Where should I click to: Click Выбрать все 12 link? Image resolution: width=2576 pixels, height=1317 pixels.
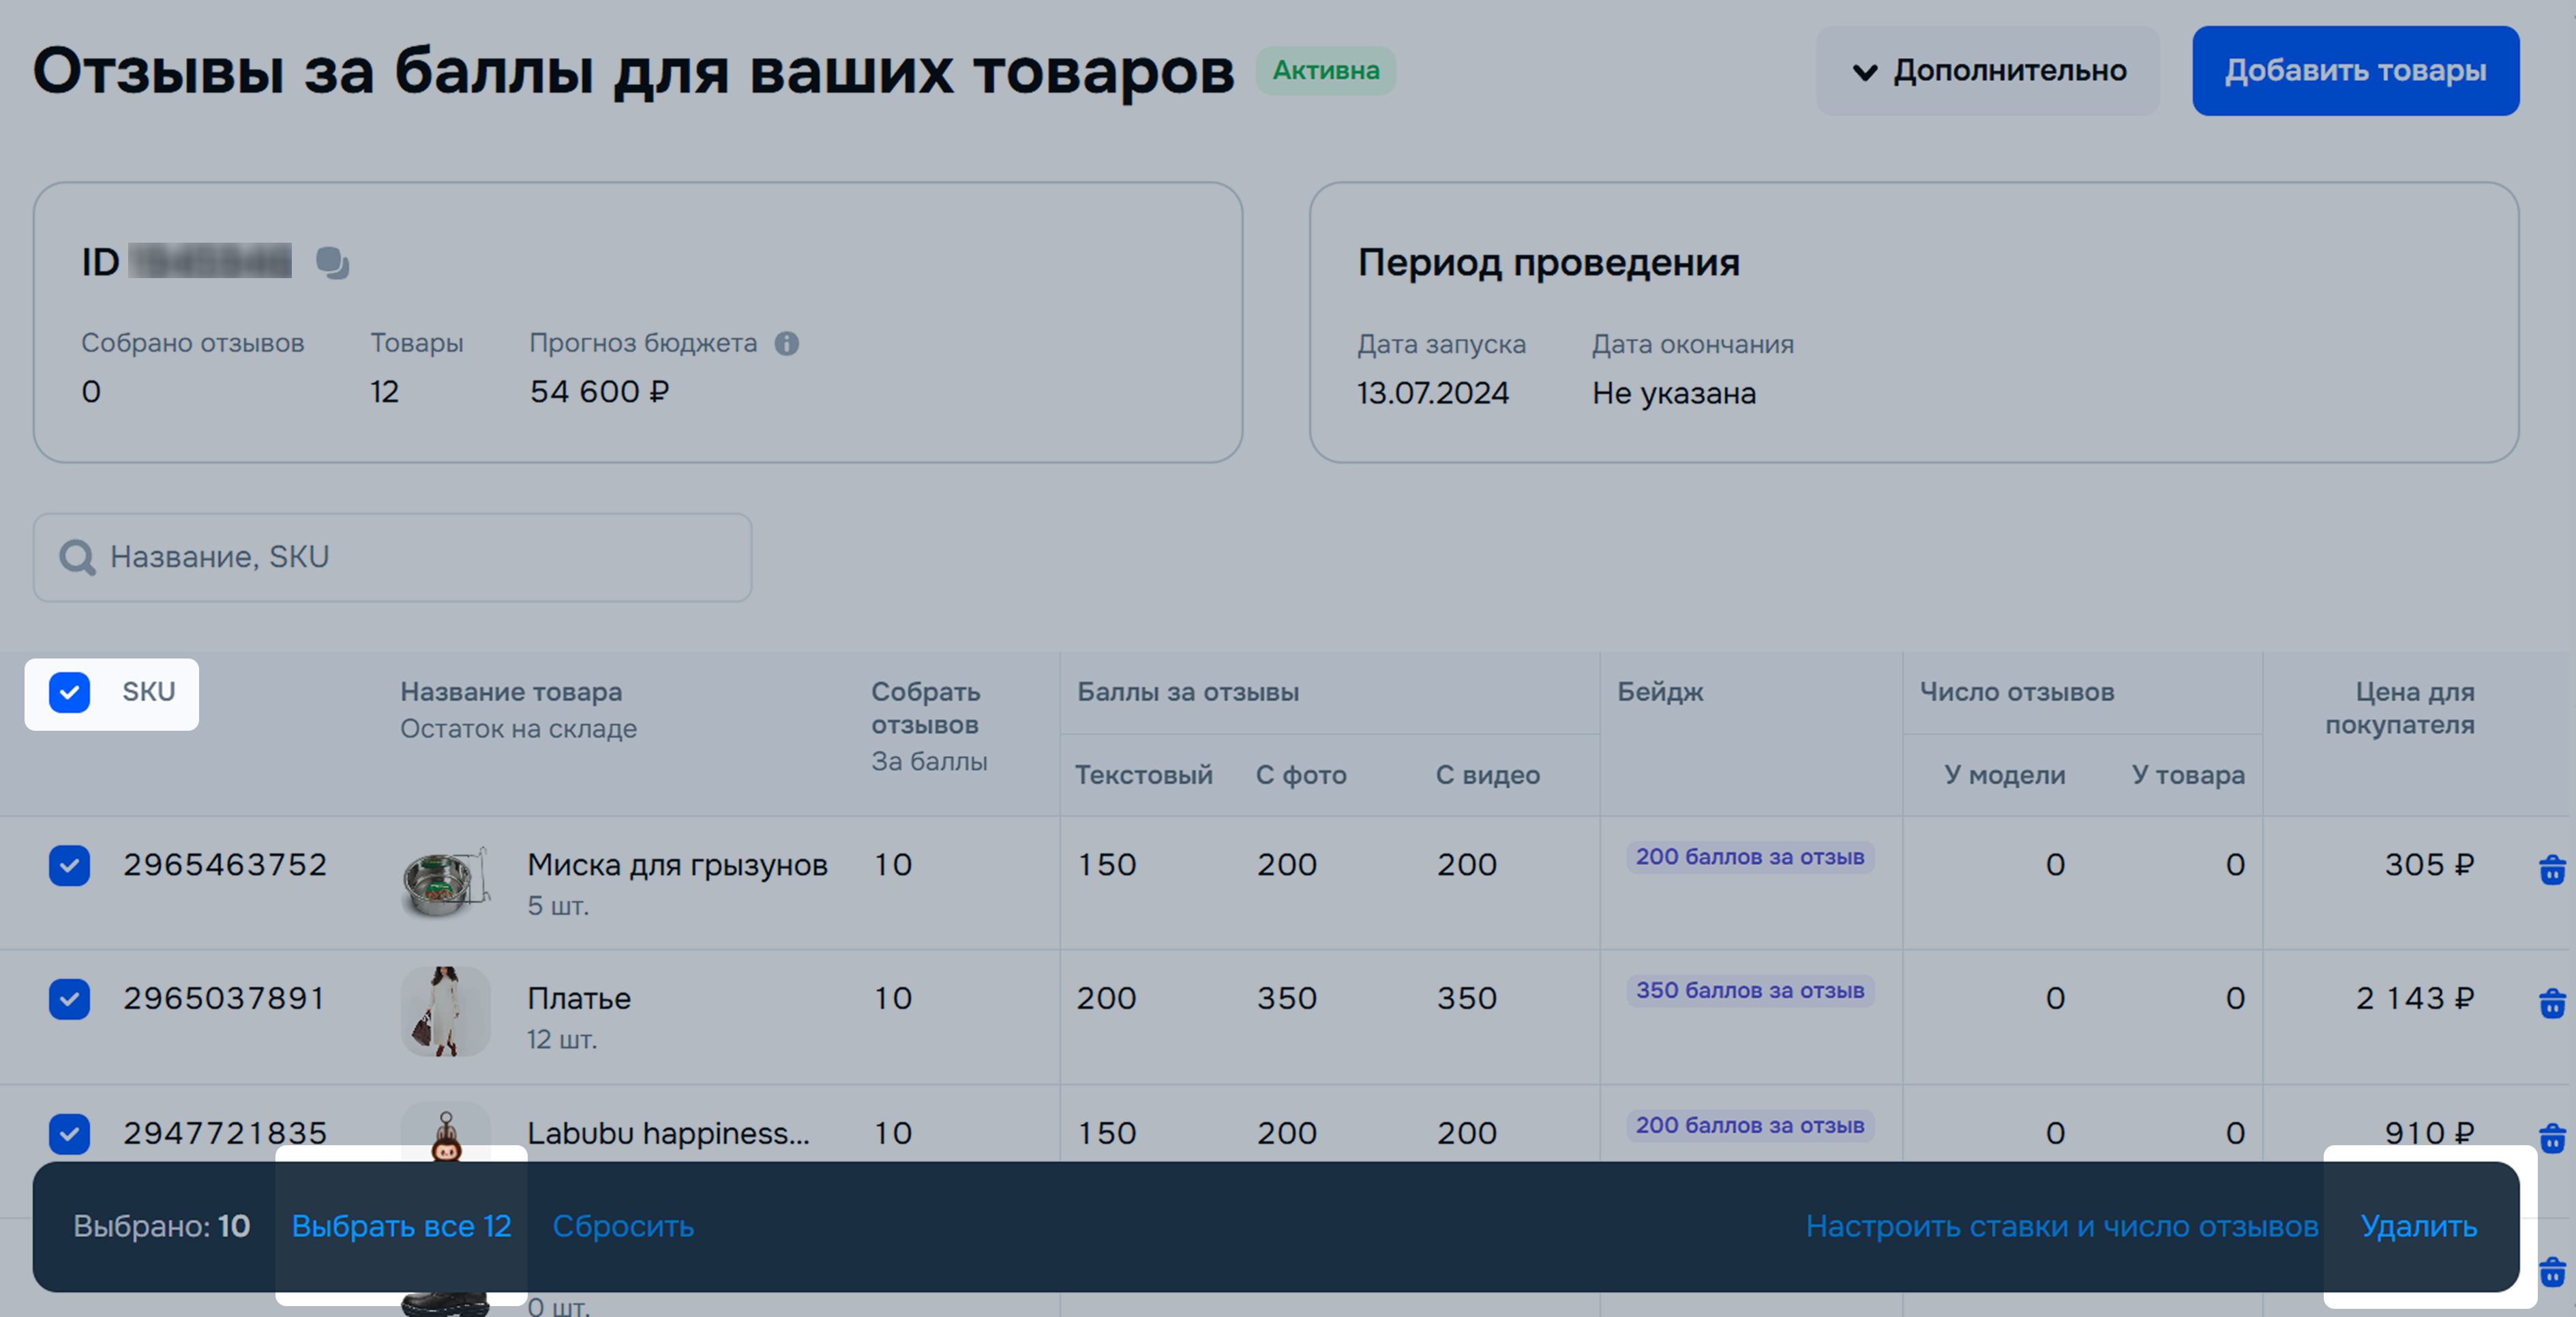(401, 1226)
